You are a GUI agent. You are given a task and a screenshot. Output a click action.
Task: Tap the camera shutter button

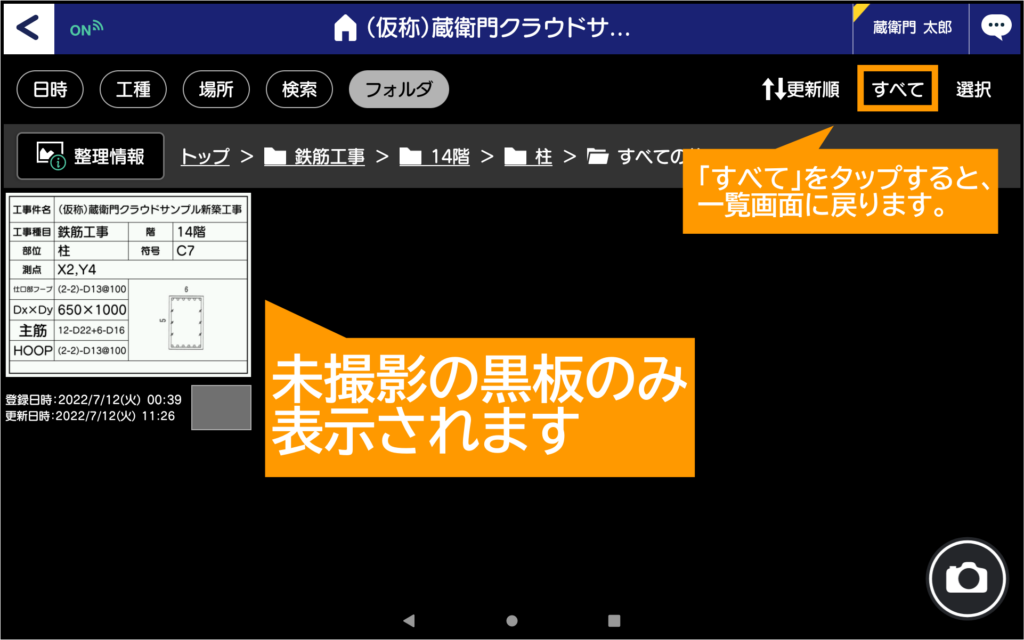966,577
